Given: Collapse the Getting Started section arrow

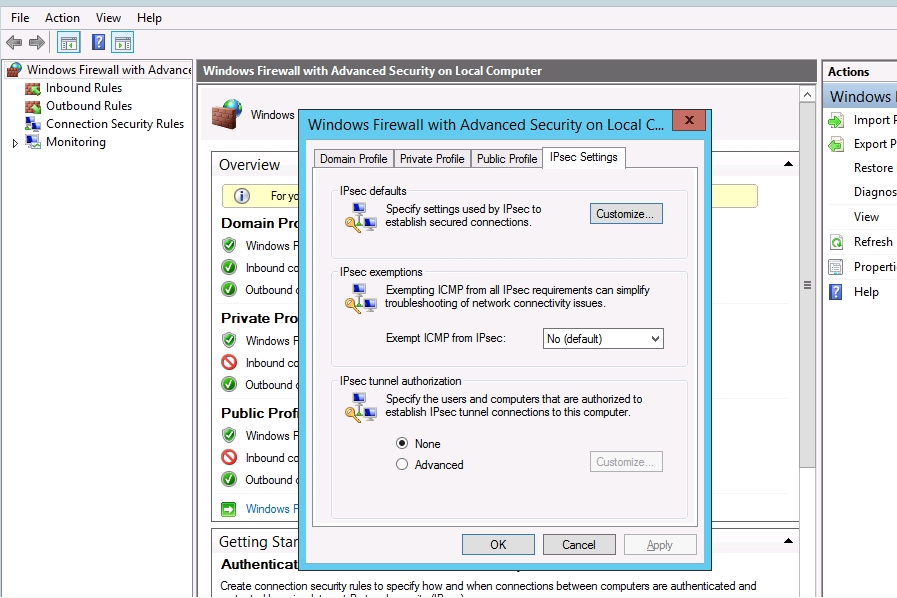Looking at the screenshot, I should point(788,541).
